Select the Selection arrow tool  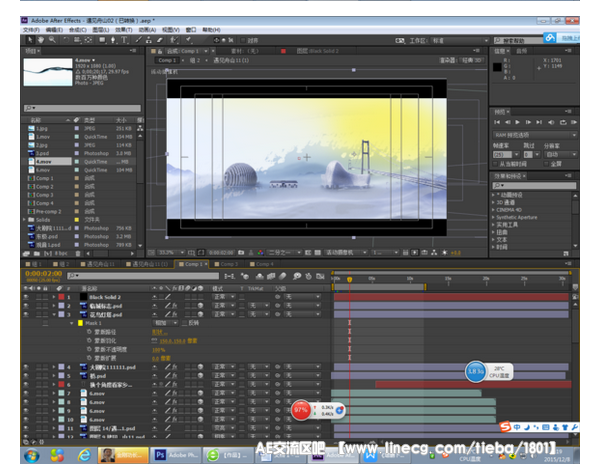pos(30,40)
